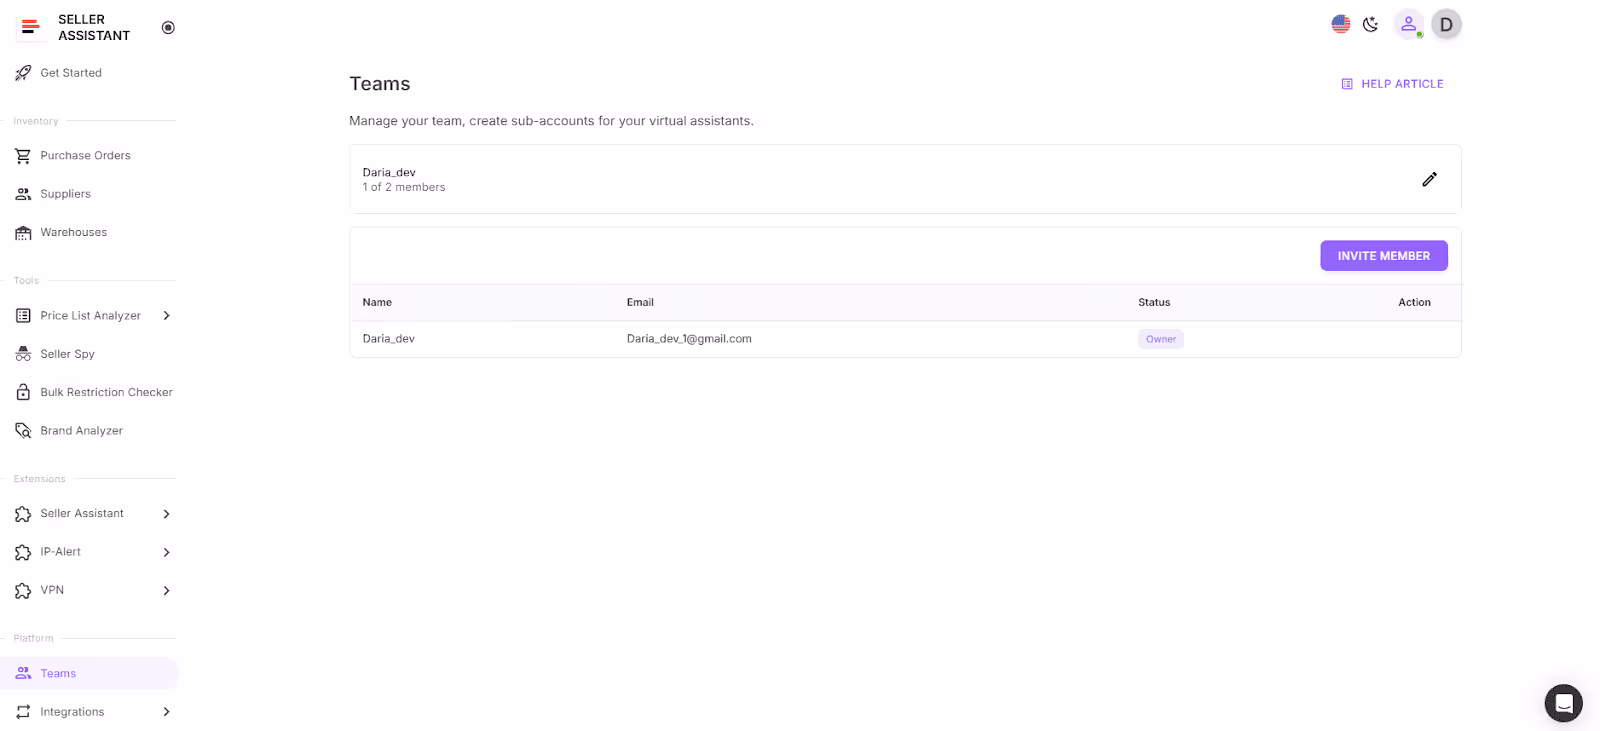Click the IP-Alert puzzle icon
The image size is (1600, 731).
point(23,552)
